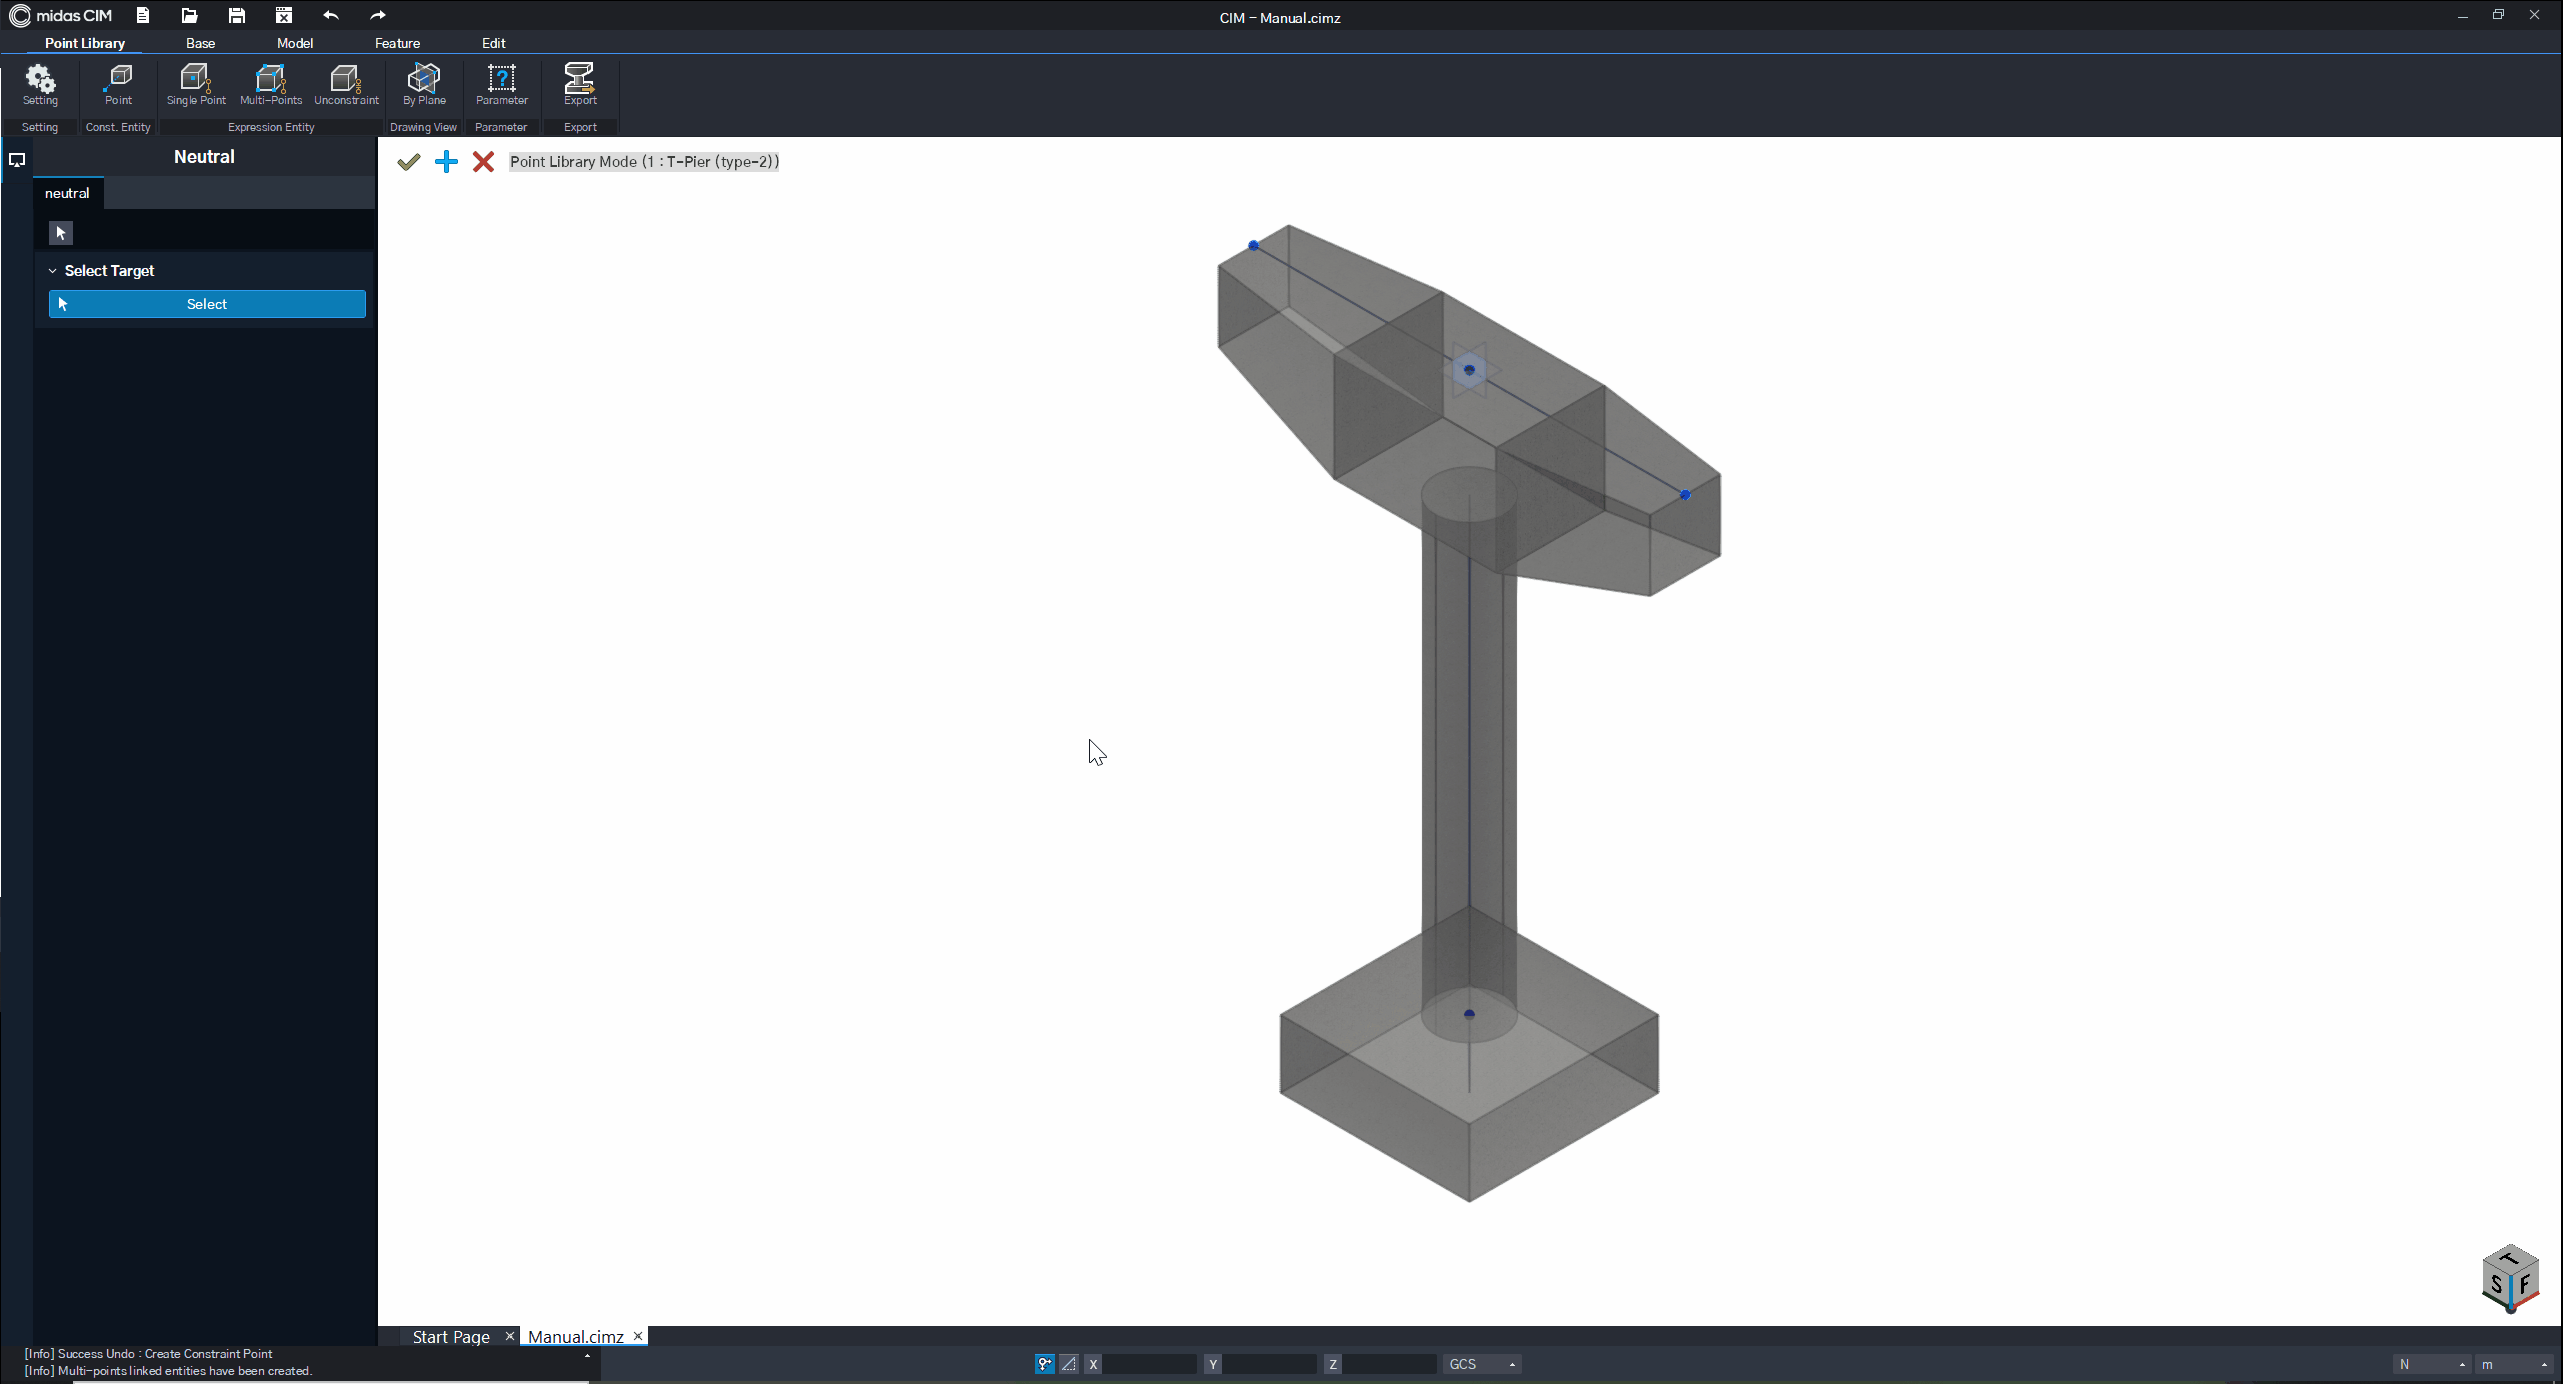Confirm Point Library mode with green checkmark
2563x1384 pixels.
pos(408,162)
